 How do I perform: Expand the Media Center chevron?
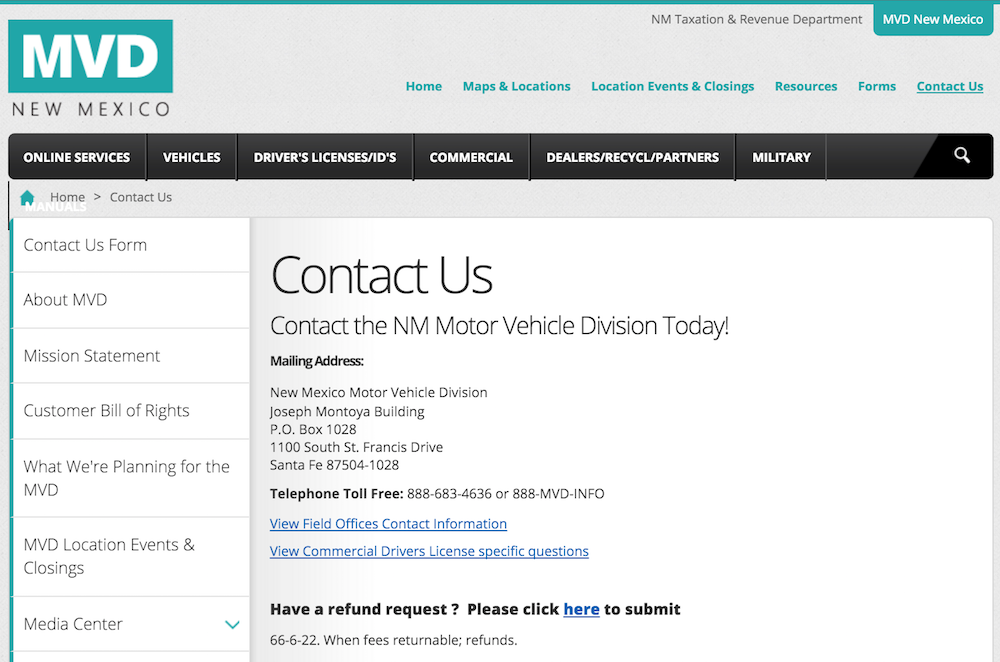232,624
